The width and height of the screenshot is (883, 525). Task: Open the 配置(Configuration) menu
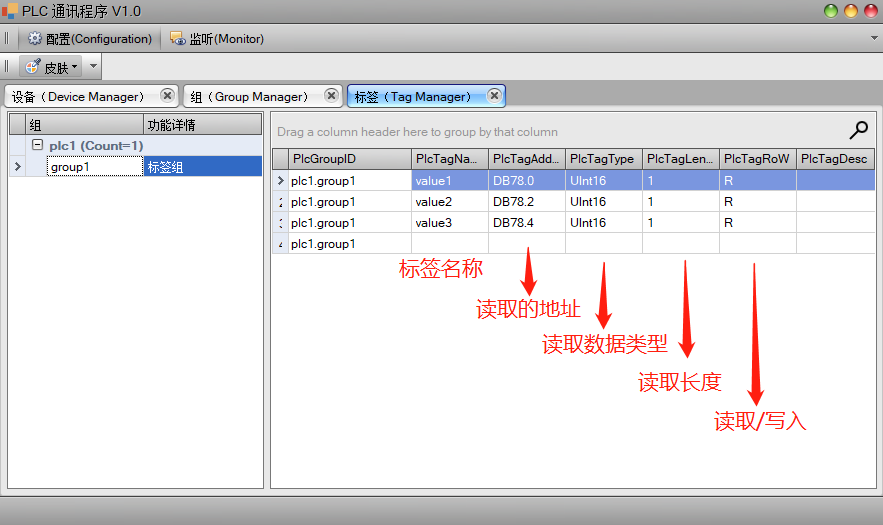pyautogui.click(x=90, y=38)
